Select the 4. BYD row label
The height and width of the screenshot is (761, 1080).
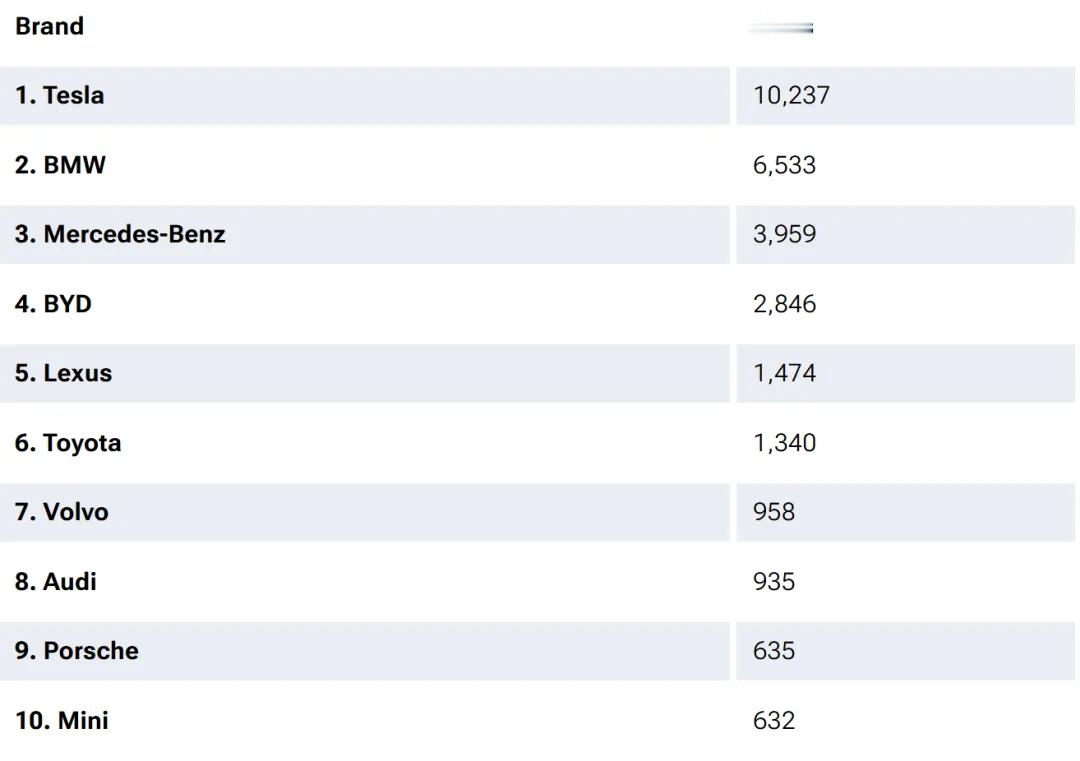[54, 304]
